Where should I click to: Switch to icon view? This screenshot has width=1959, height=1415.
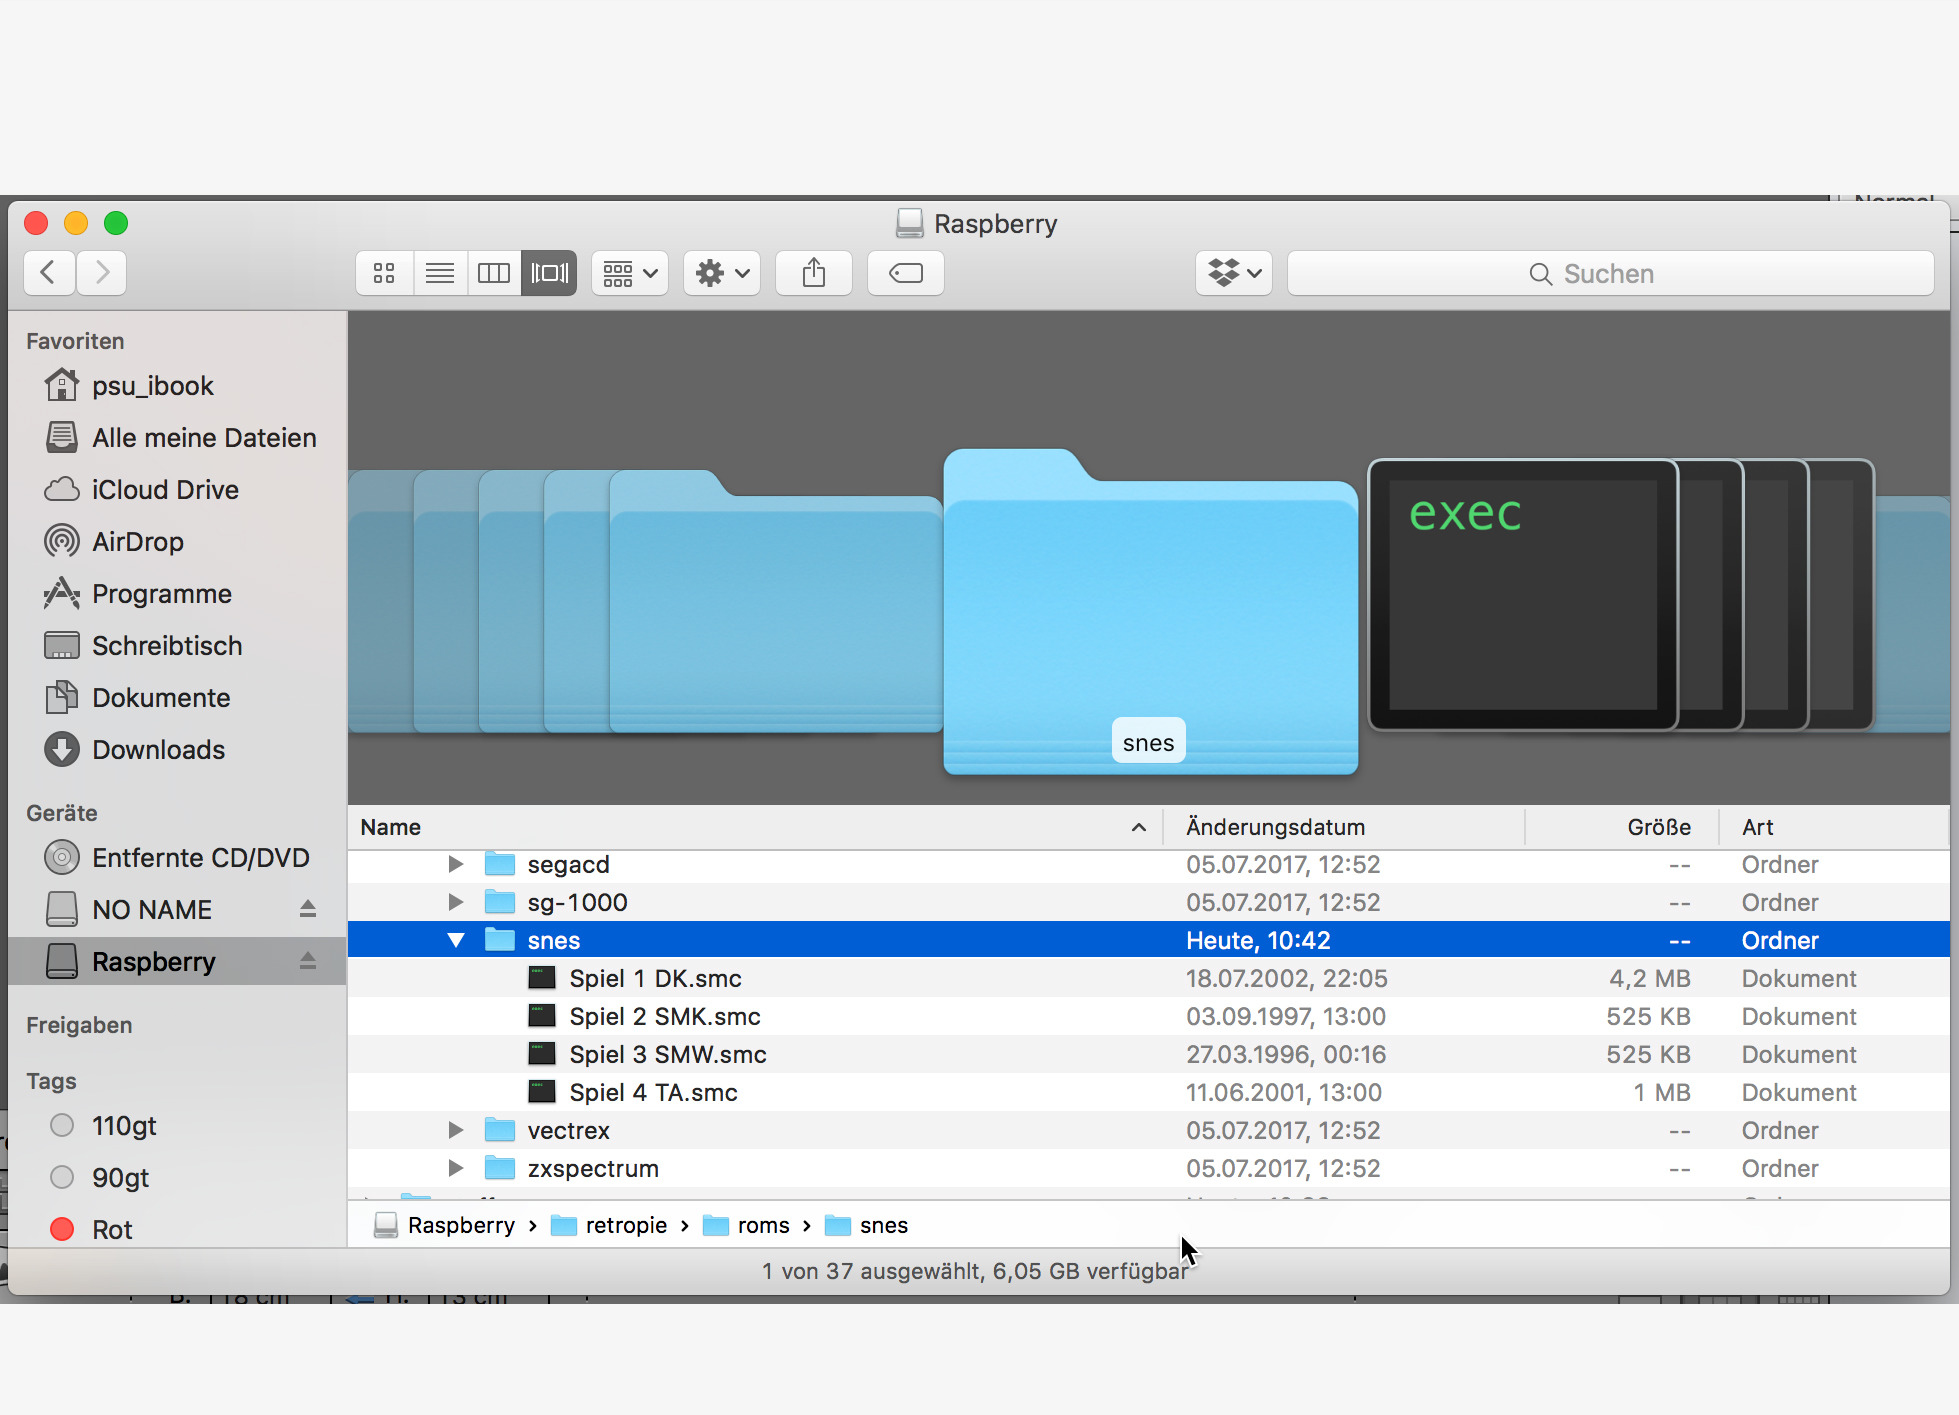point(384,273)
